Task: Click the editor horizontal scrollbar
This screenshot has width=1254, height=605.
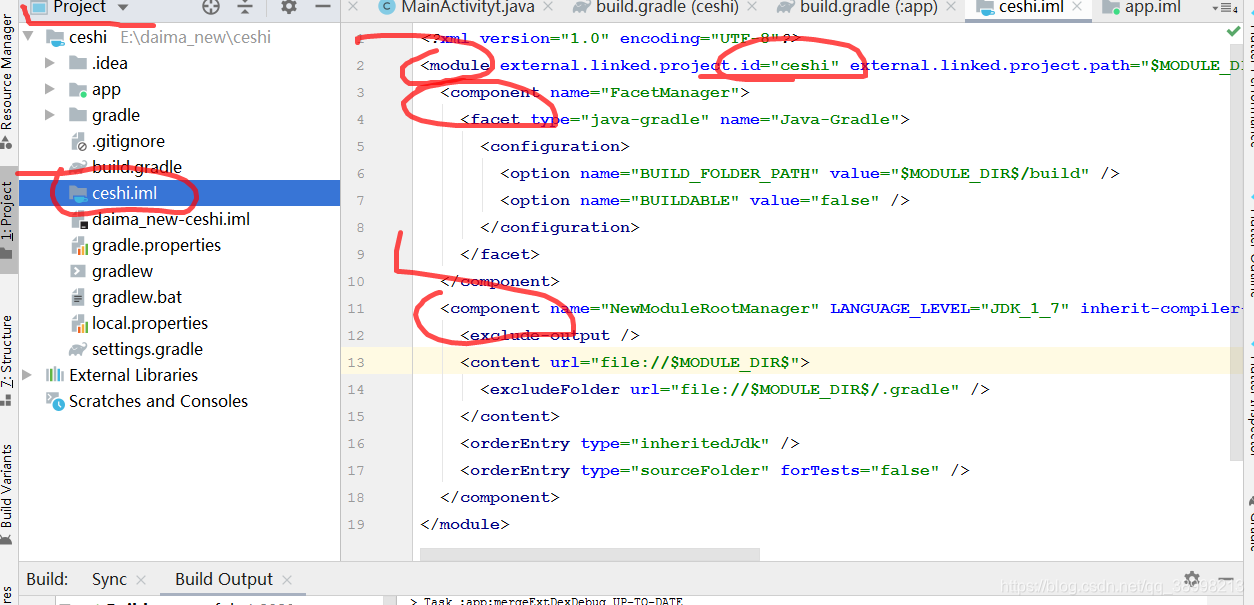Action: click(590, 554)
